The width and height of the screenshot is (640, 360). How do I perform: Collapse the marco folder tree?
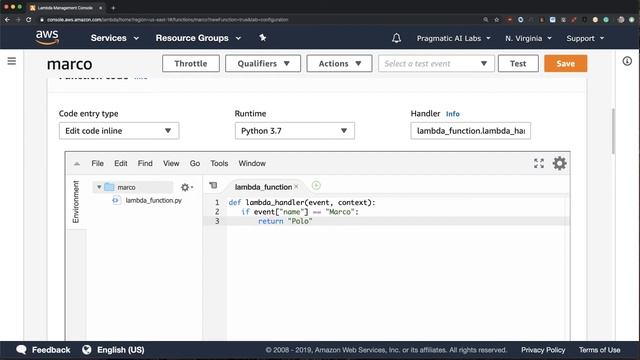click(99, 187)
